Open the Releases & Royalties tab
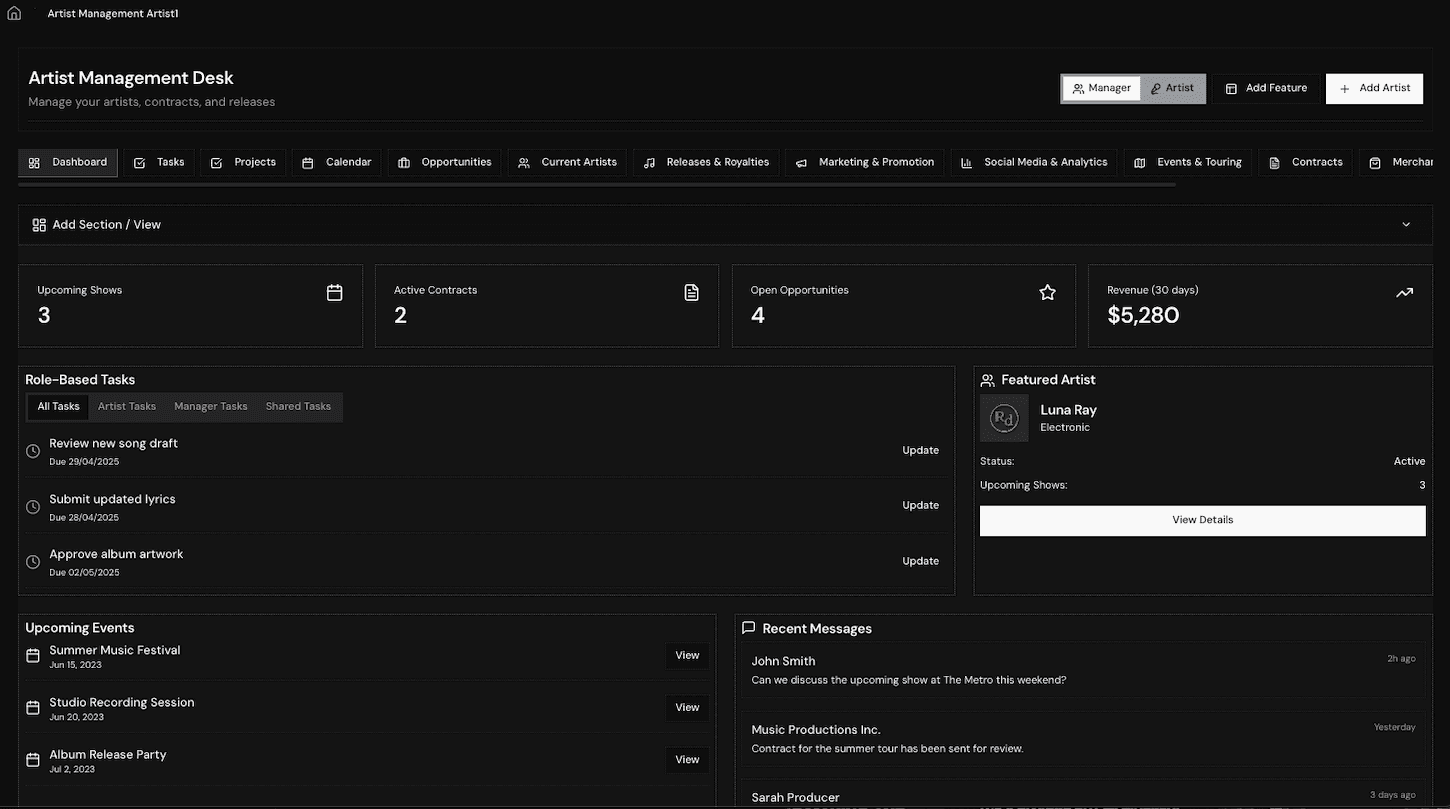Screen dimensions: 1450x809 706,162
